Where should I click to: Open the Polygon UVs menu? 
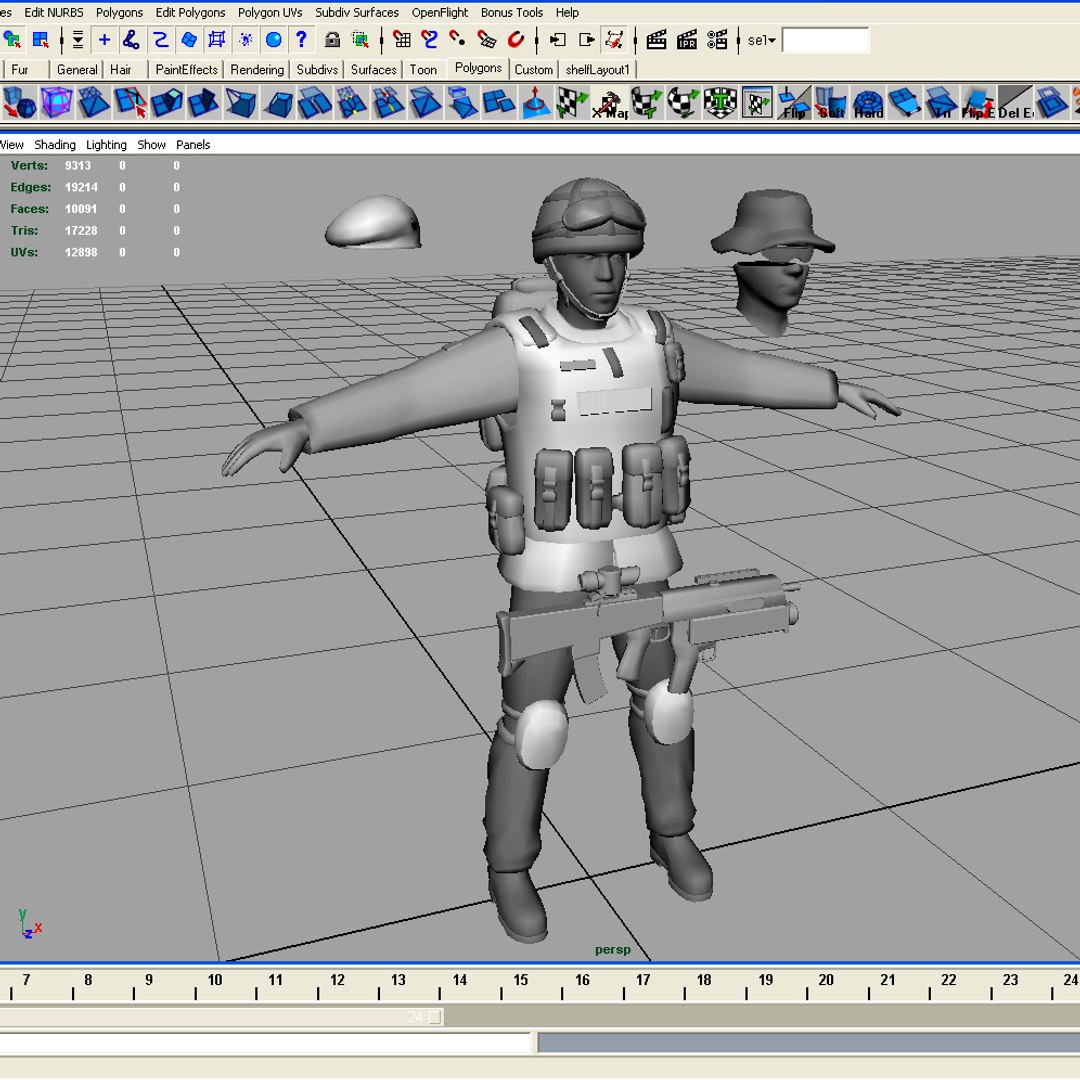[x=270, y=12]
